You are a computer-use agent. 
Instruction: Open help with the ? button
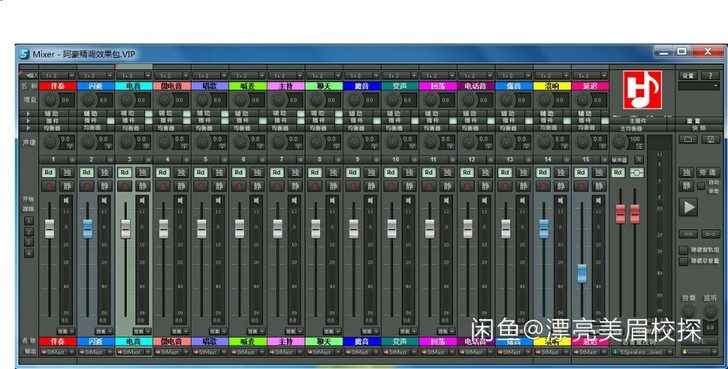click(x=710, y=76)
